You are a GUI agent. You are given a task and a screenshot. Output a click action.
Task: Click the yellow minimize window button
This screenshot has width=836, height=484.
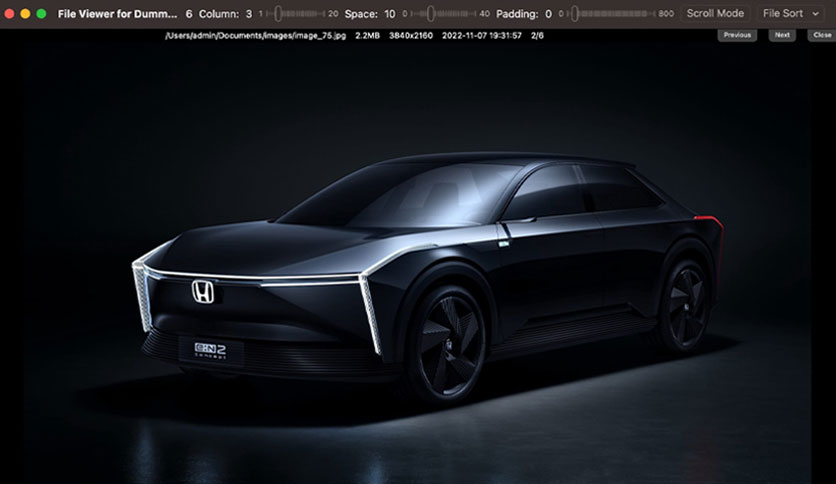click(25, 14)
